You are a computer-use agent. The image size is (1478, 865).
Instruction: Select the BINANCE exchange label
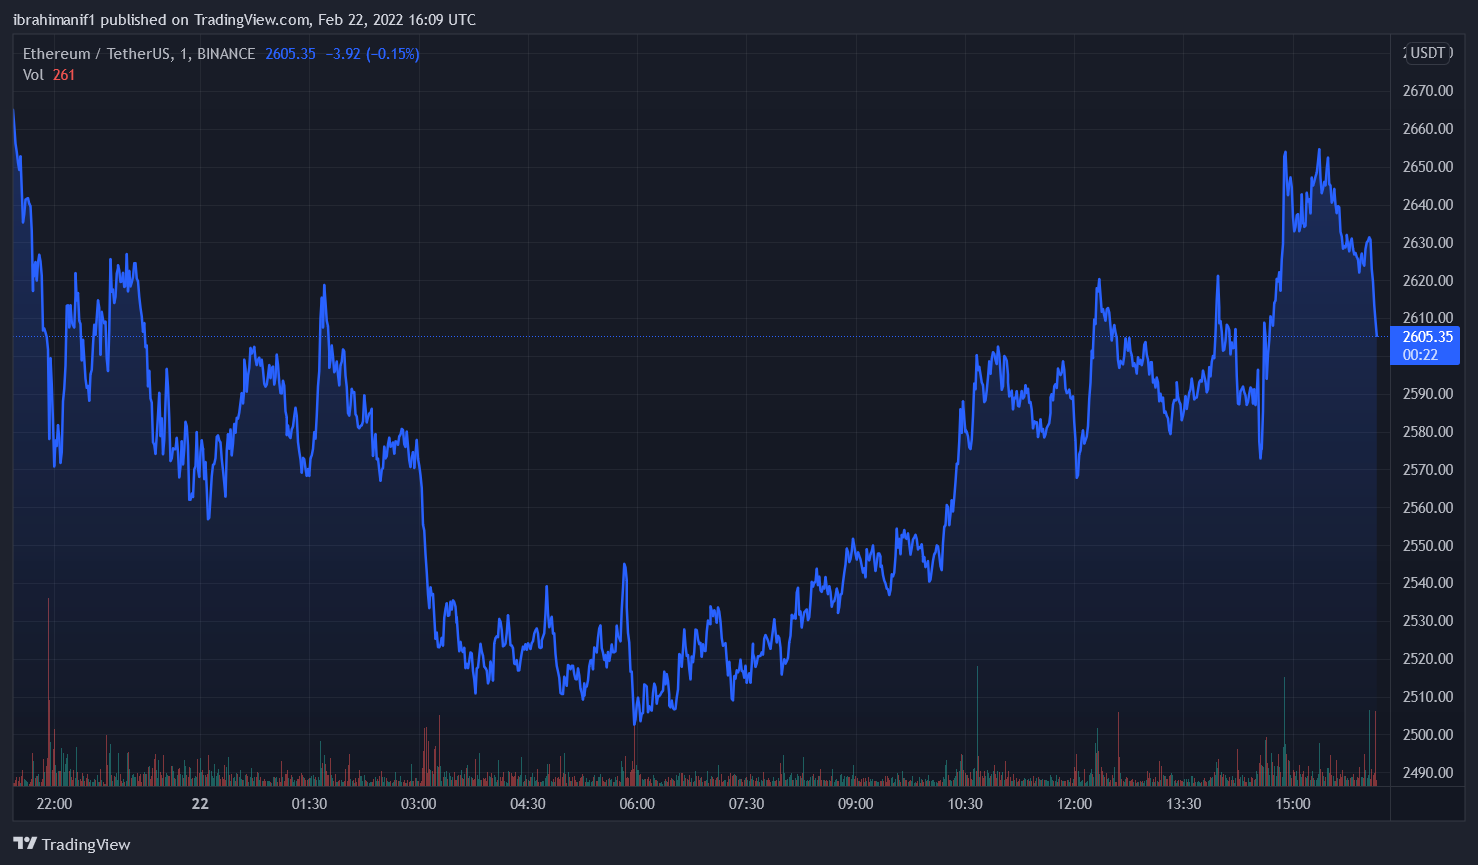pyautogui.click(x=226, y=54)
